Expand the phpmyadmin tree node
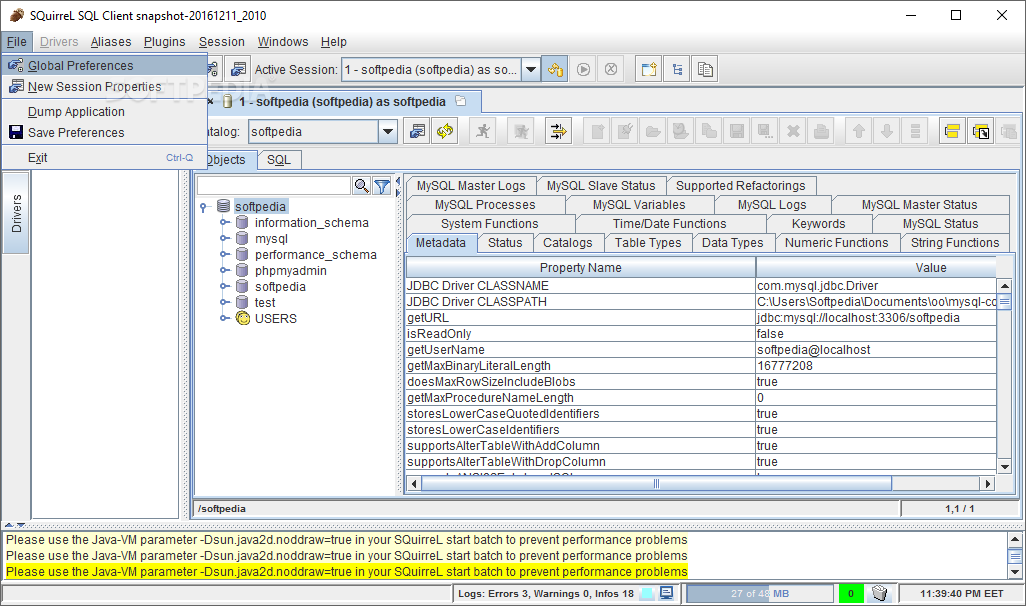This screenshot has height=606, width=1026. pyautogui.click(x=224, y=270)
